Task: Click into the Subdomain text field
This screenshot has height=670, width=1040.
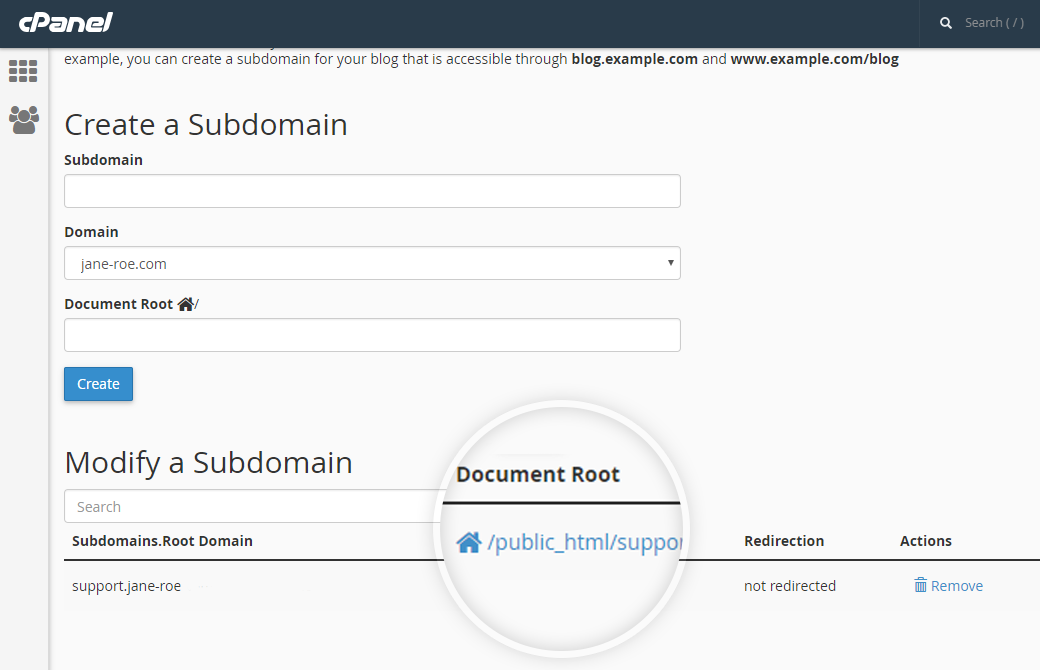Action: [x=372, y=191]
